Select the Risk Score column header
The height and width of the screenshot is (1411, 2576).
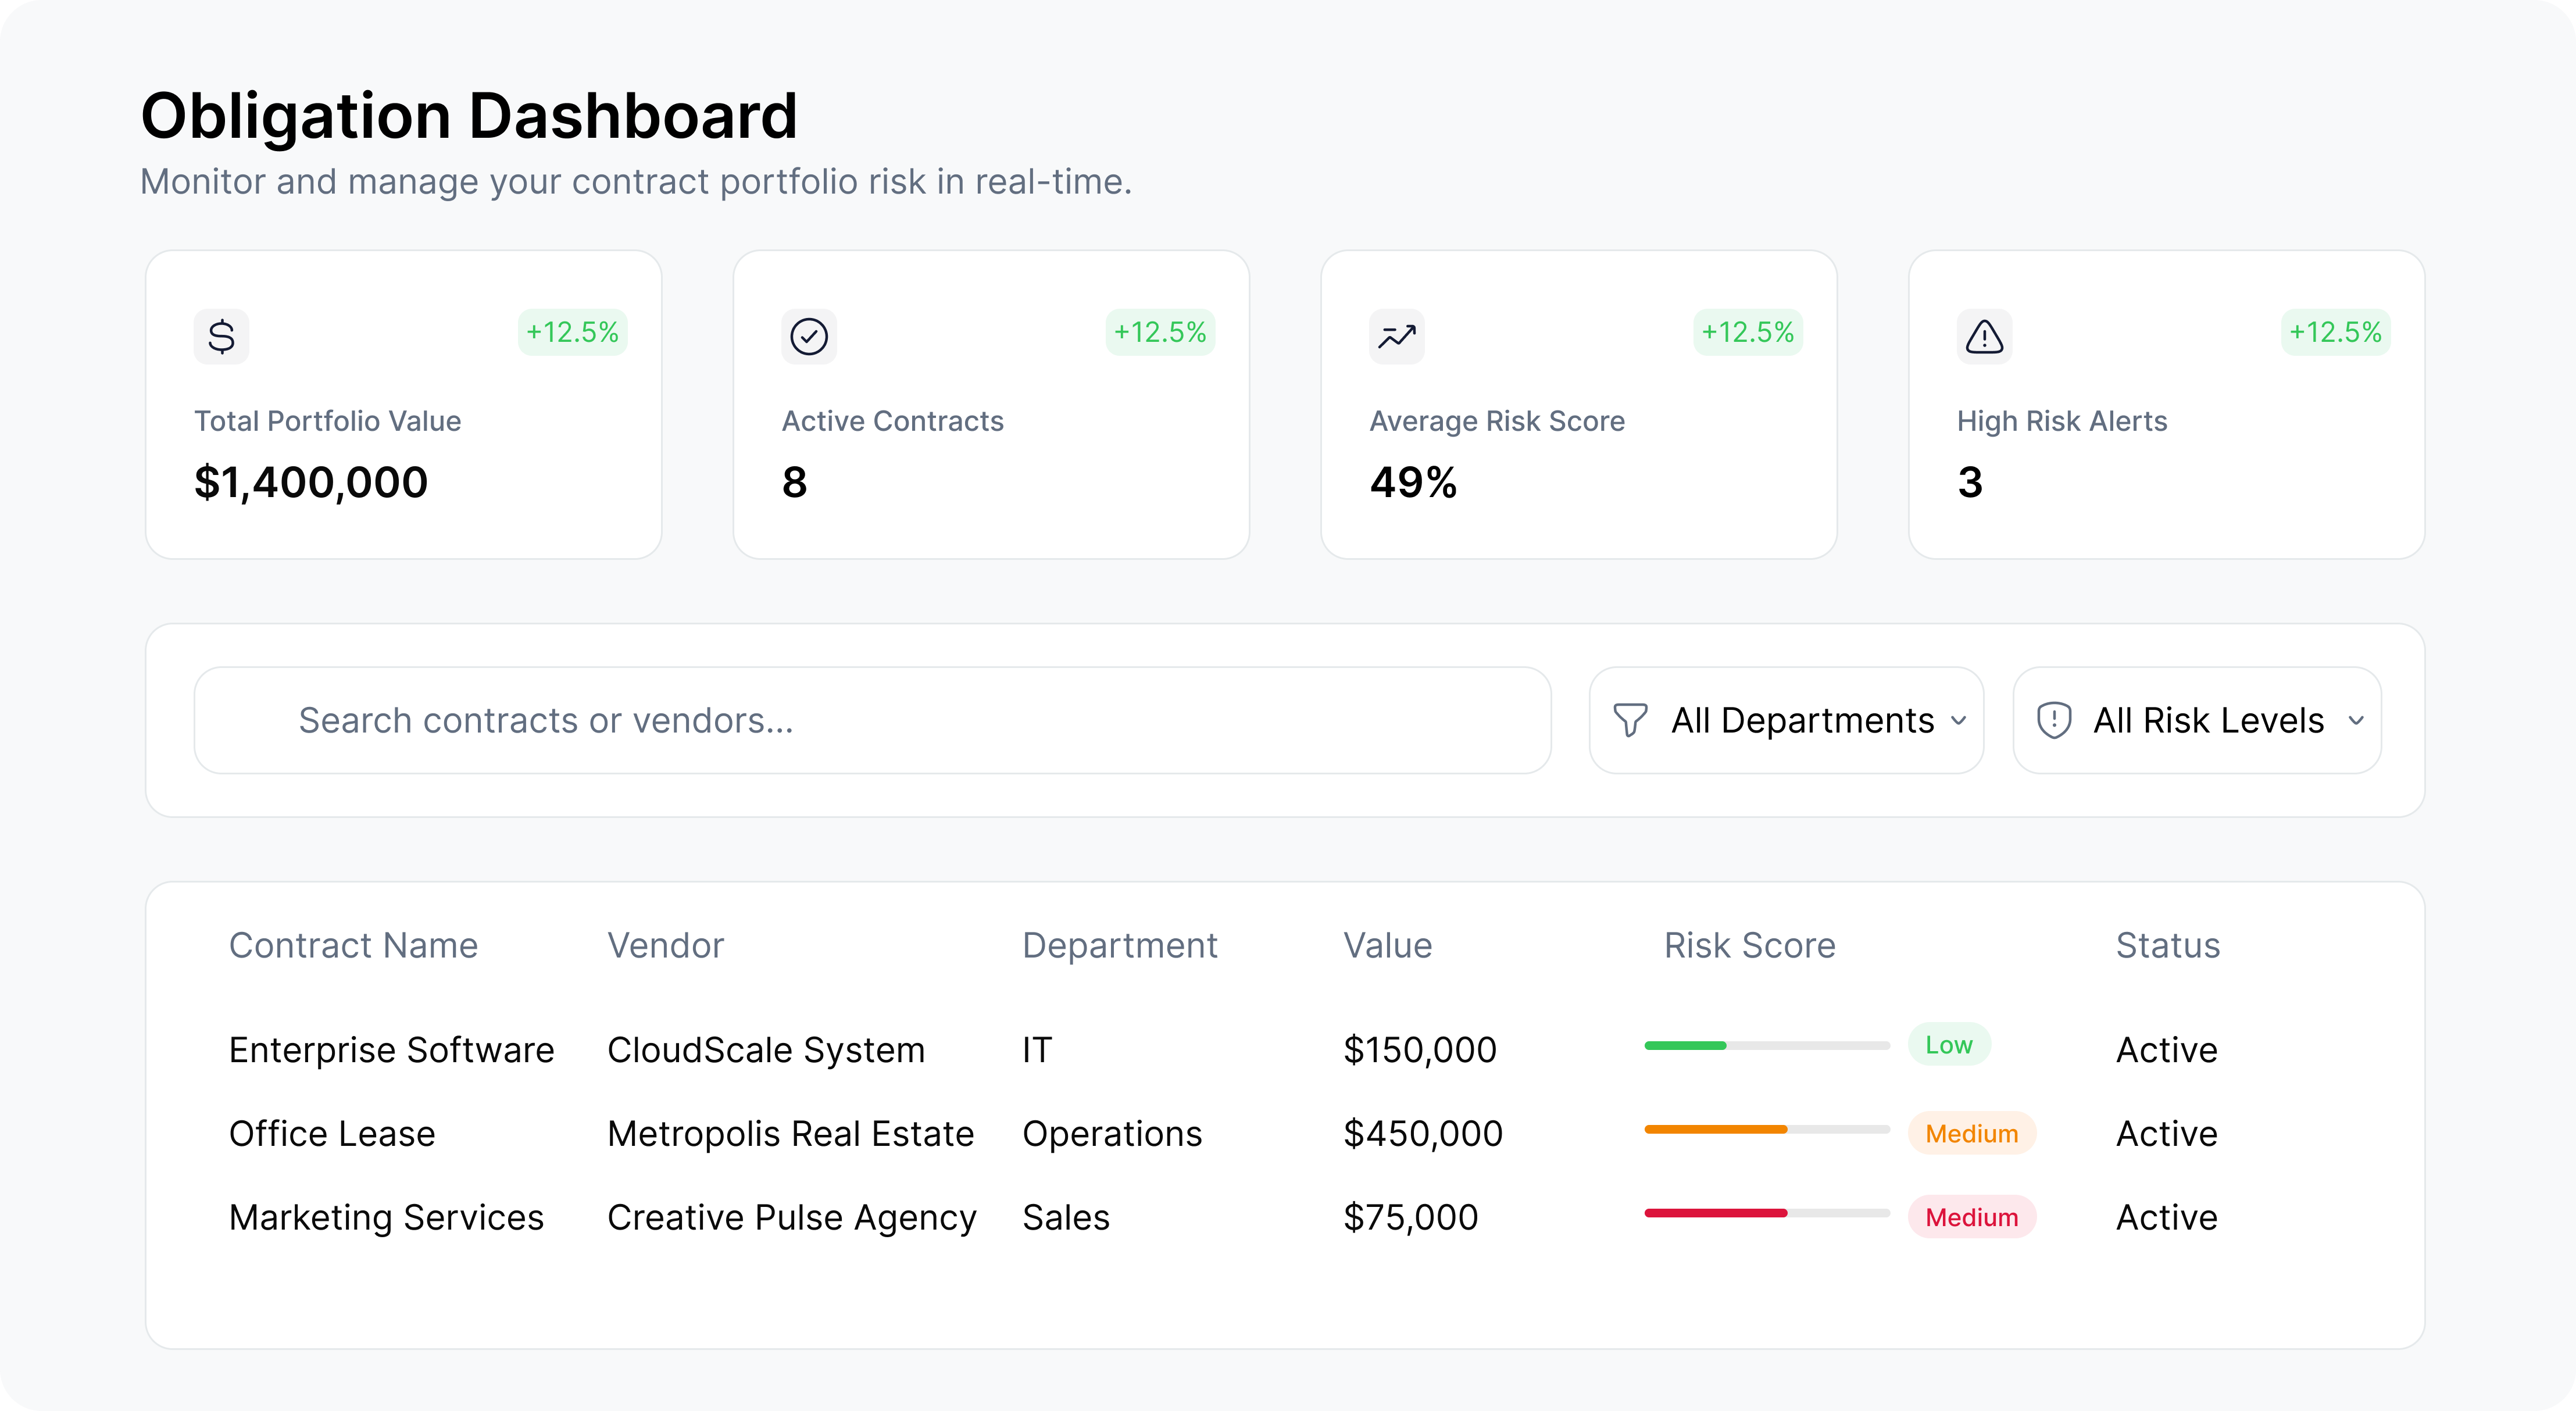pos(1749,945)
